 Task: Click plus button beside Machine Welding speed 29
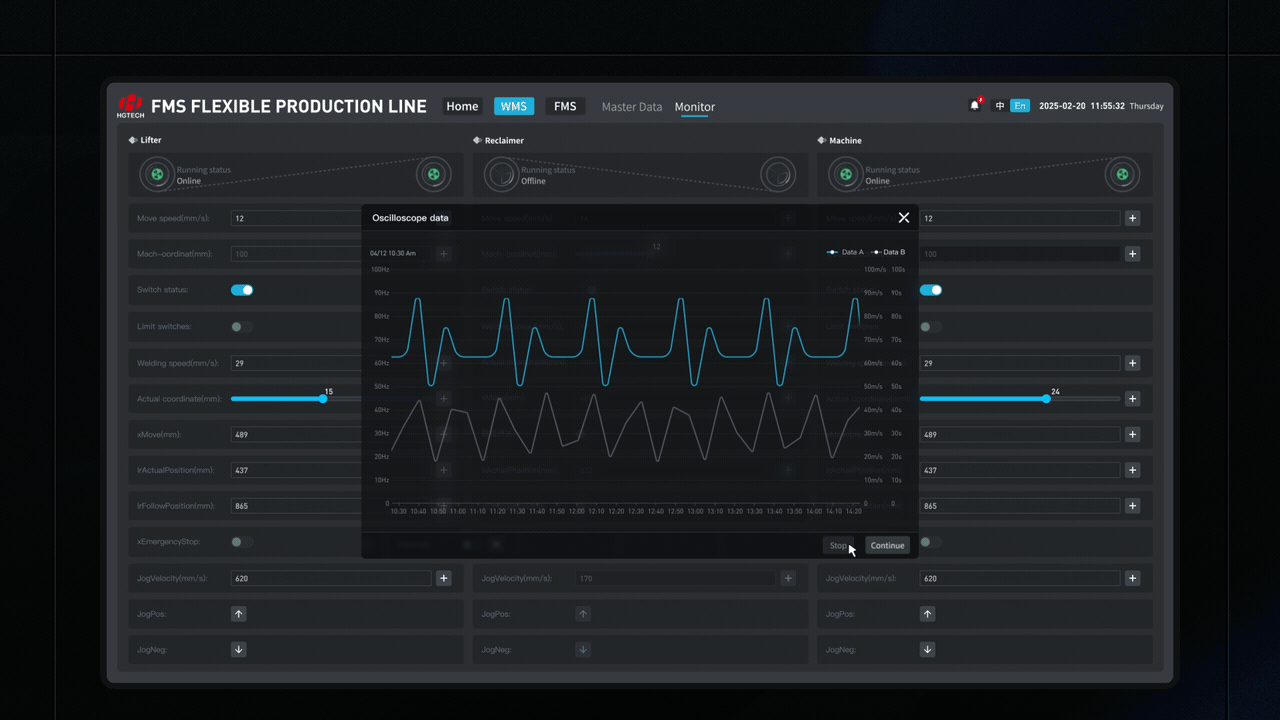click(1132, 363)
